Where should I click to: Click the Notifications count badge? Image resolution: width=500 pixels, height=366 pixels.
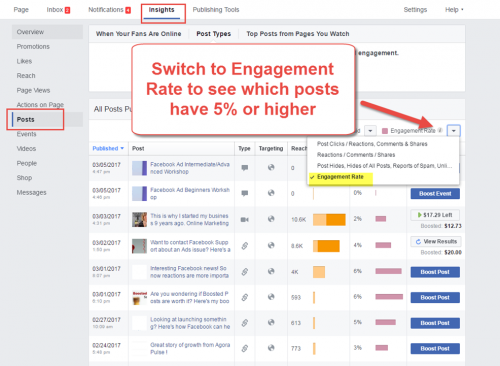tap(128, 10)
